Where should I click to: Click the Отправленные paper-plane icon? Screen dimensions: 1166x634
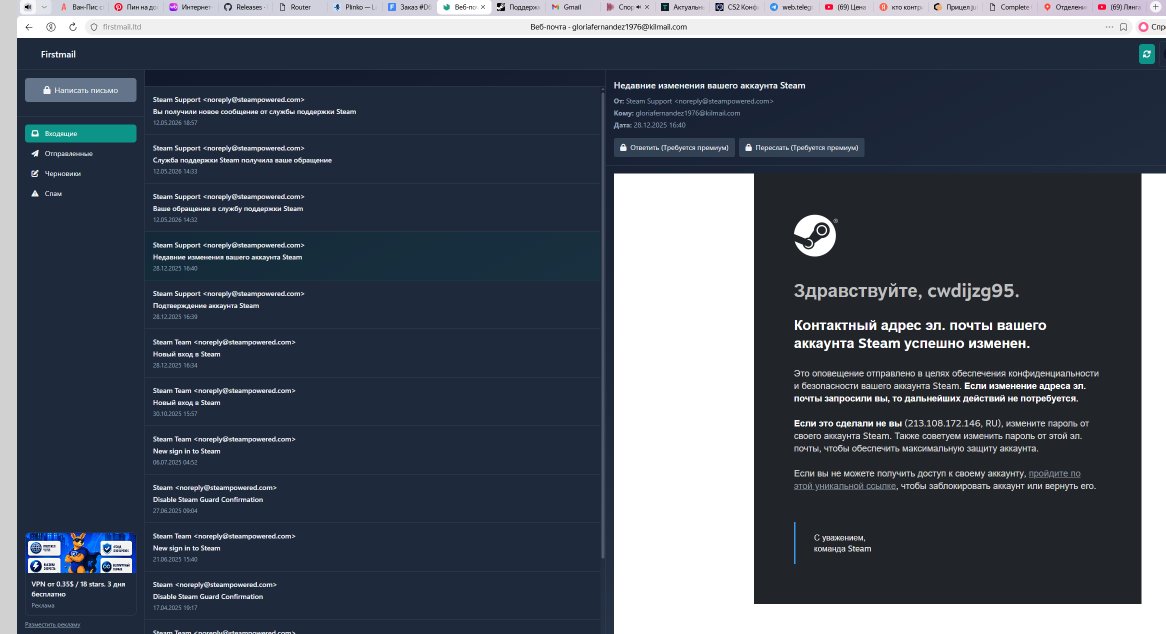(x=35, y=153)
